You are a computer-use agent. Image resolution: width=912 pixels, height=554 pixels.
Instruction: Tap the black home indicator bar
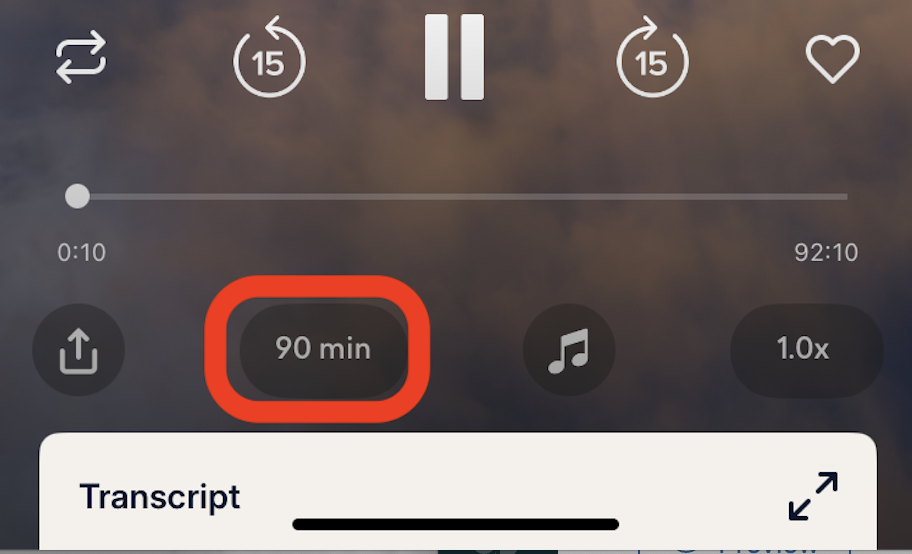455,524
